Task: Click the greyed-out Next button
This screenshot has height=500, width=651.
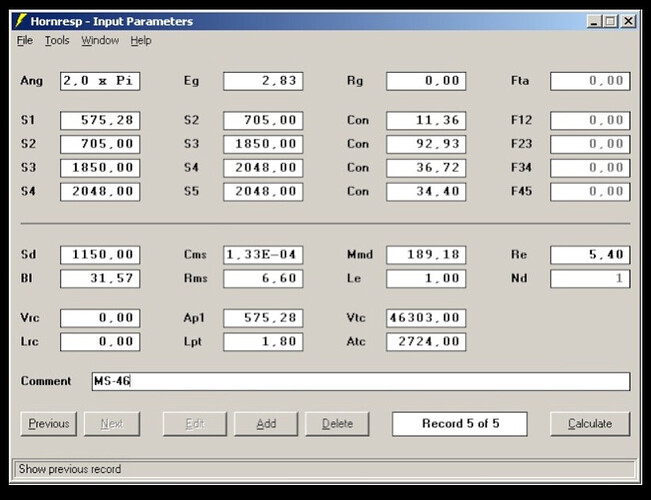Action: (112, 424)
